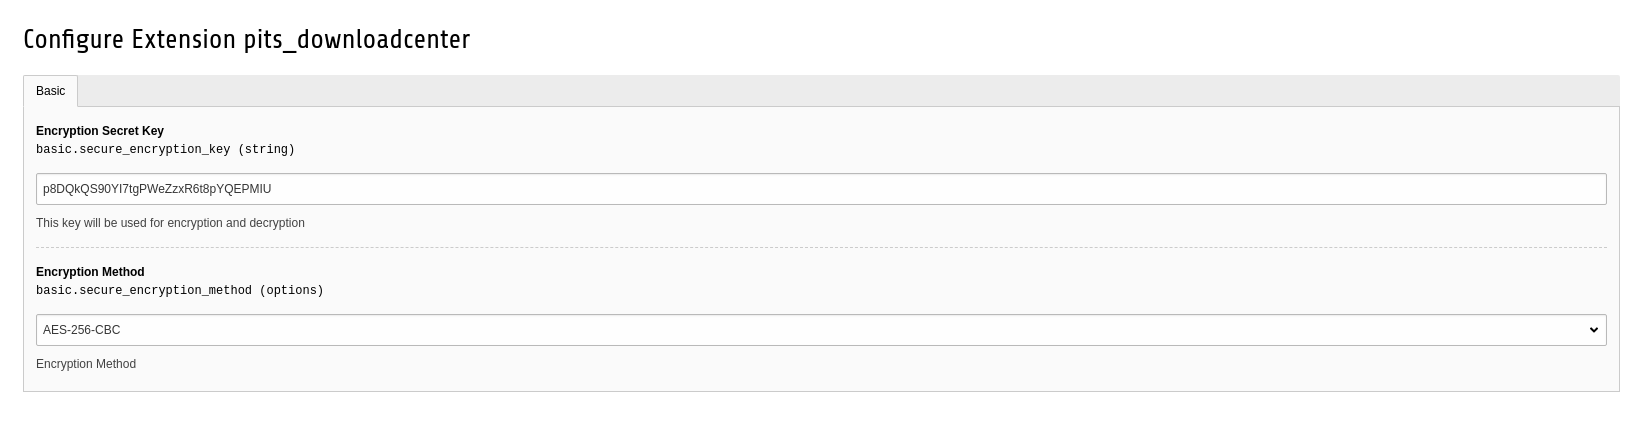Click the bold Encryption Secret Key label
The image size is (1629, 429).
(100, 131)
